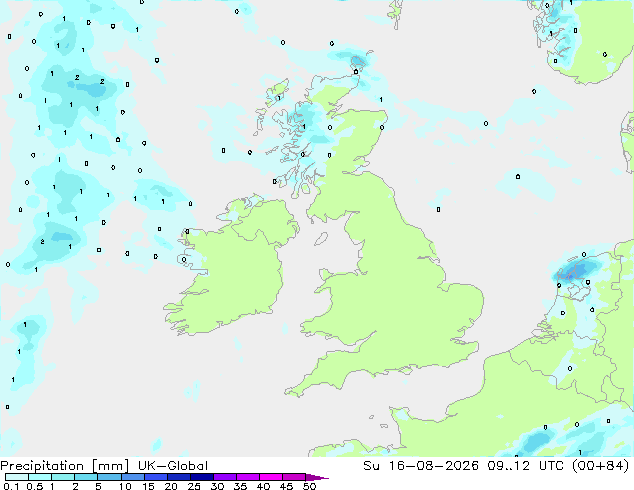Click the '15' legend scale label
The width and height of the screenshot is (634, 490).
point(148,486)
